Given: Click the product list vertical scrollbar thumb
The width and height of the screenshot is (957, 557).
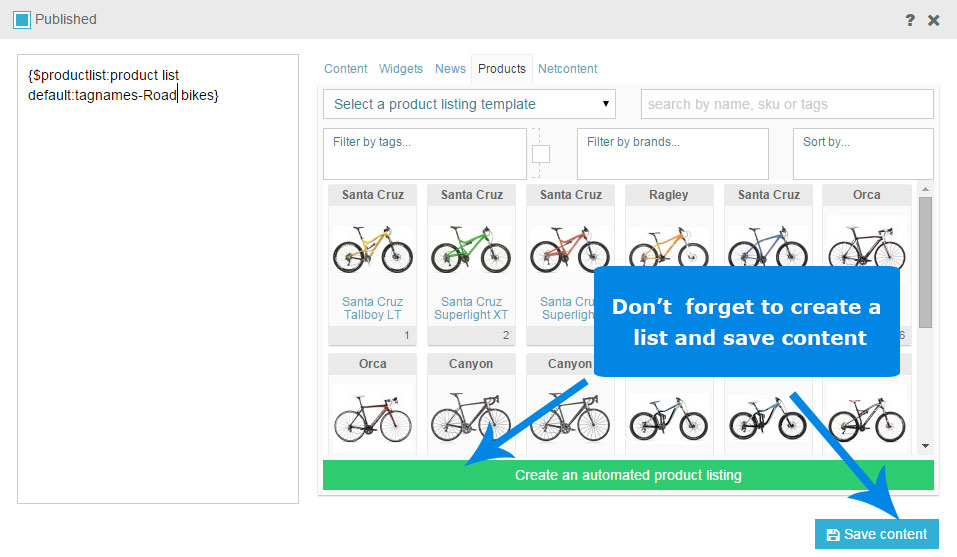Looking at the screenshot, I should [925, 262].
